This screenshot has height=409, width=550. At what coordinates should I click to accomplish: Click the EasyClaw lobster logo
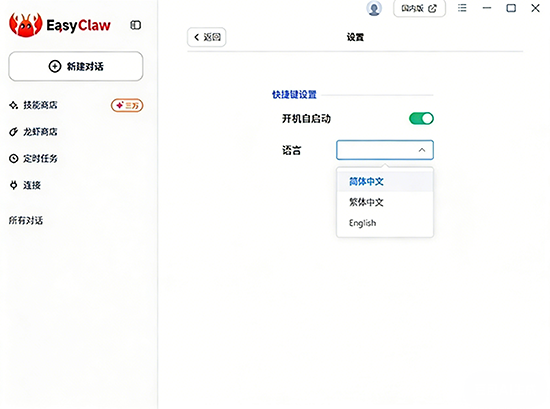pos(25,25)
